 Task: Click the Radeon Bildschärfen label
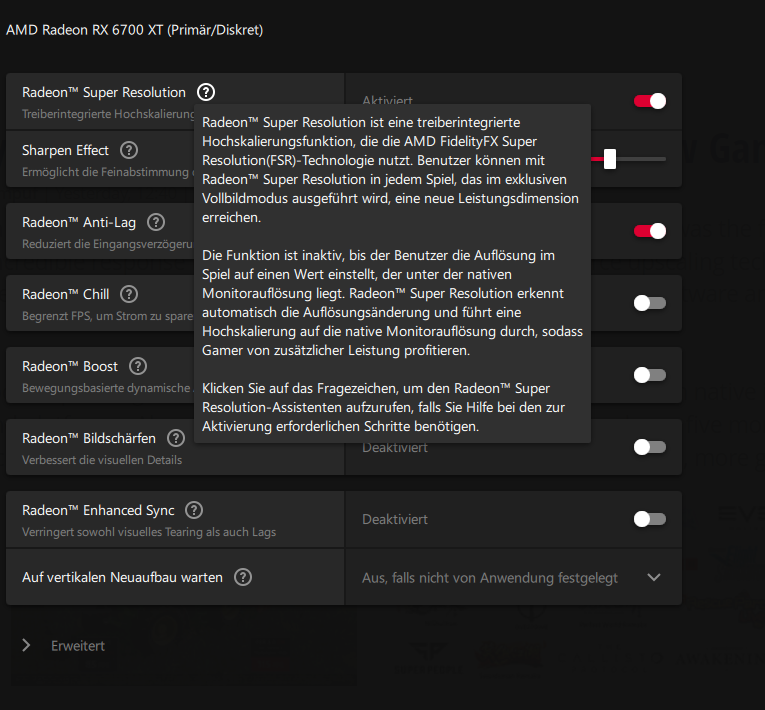[x=89, y=438]
